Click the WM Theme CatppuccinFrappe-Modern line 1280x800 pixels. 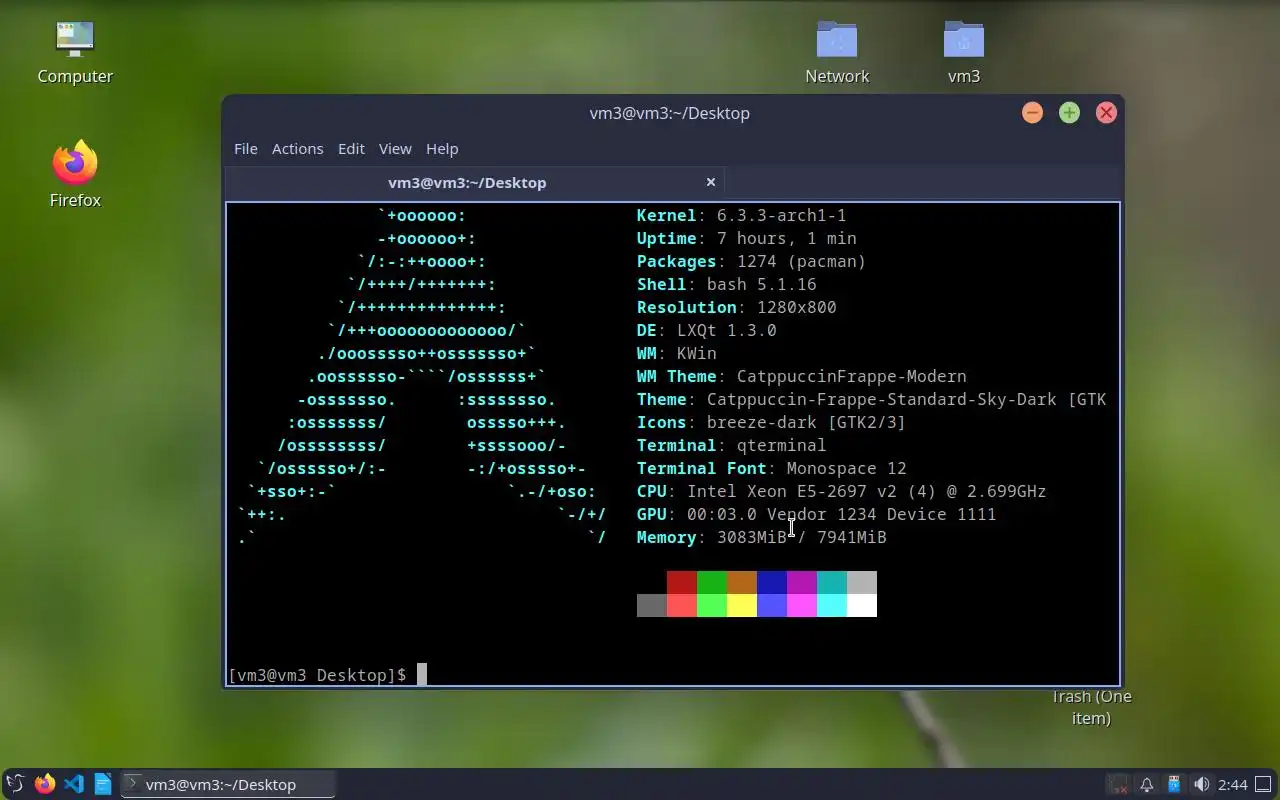pos(801,376)
